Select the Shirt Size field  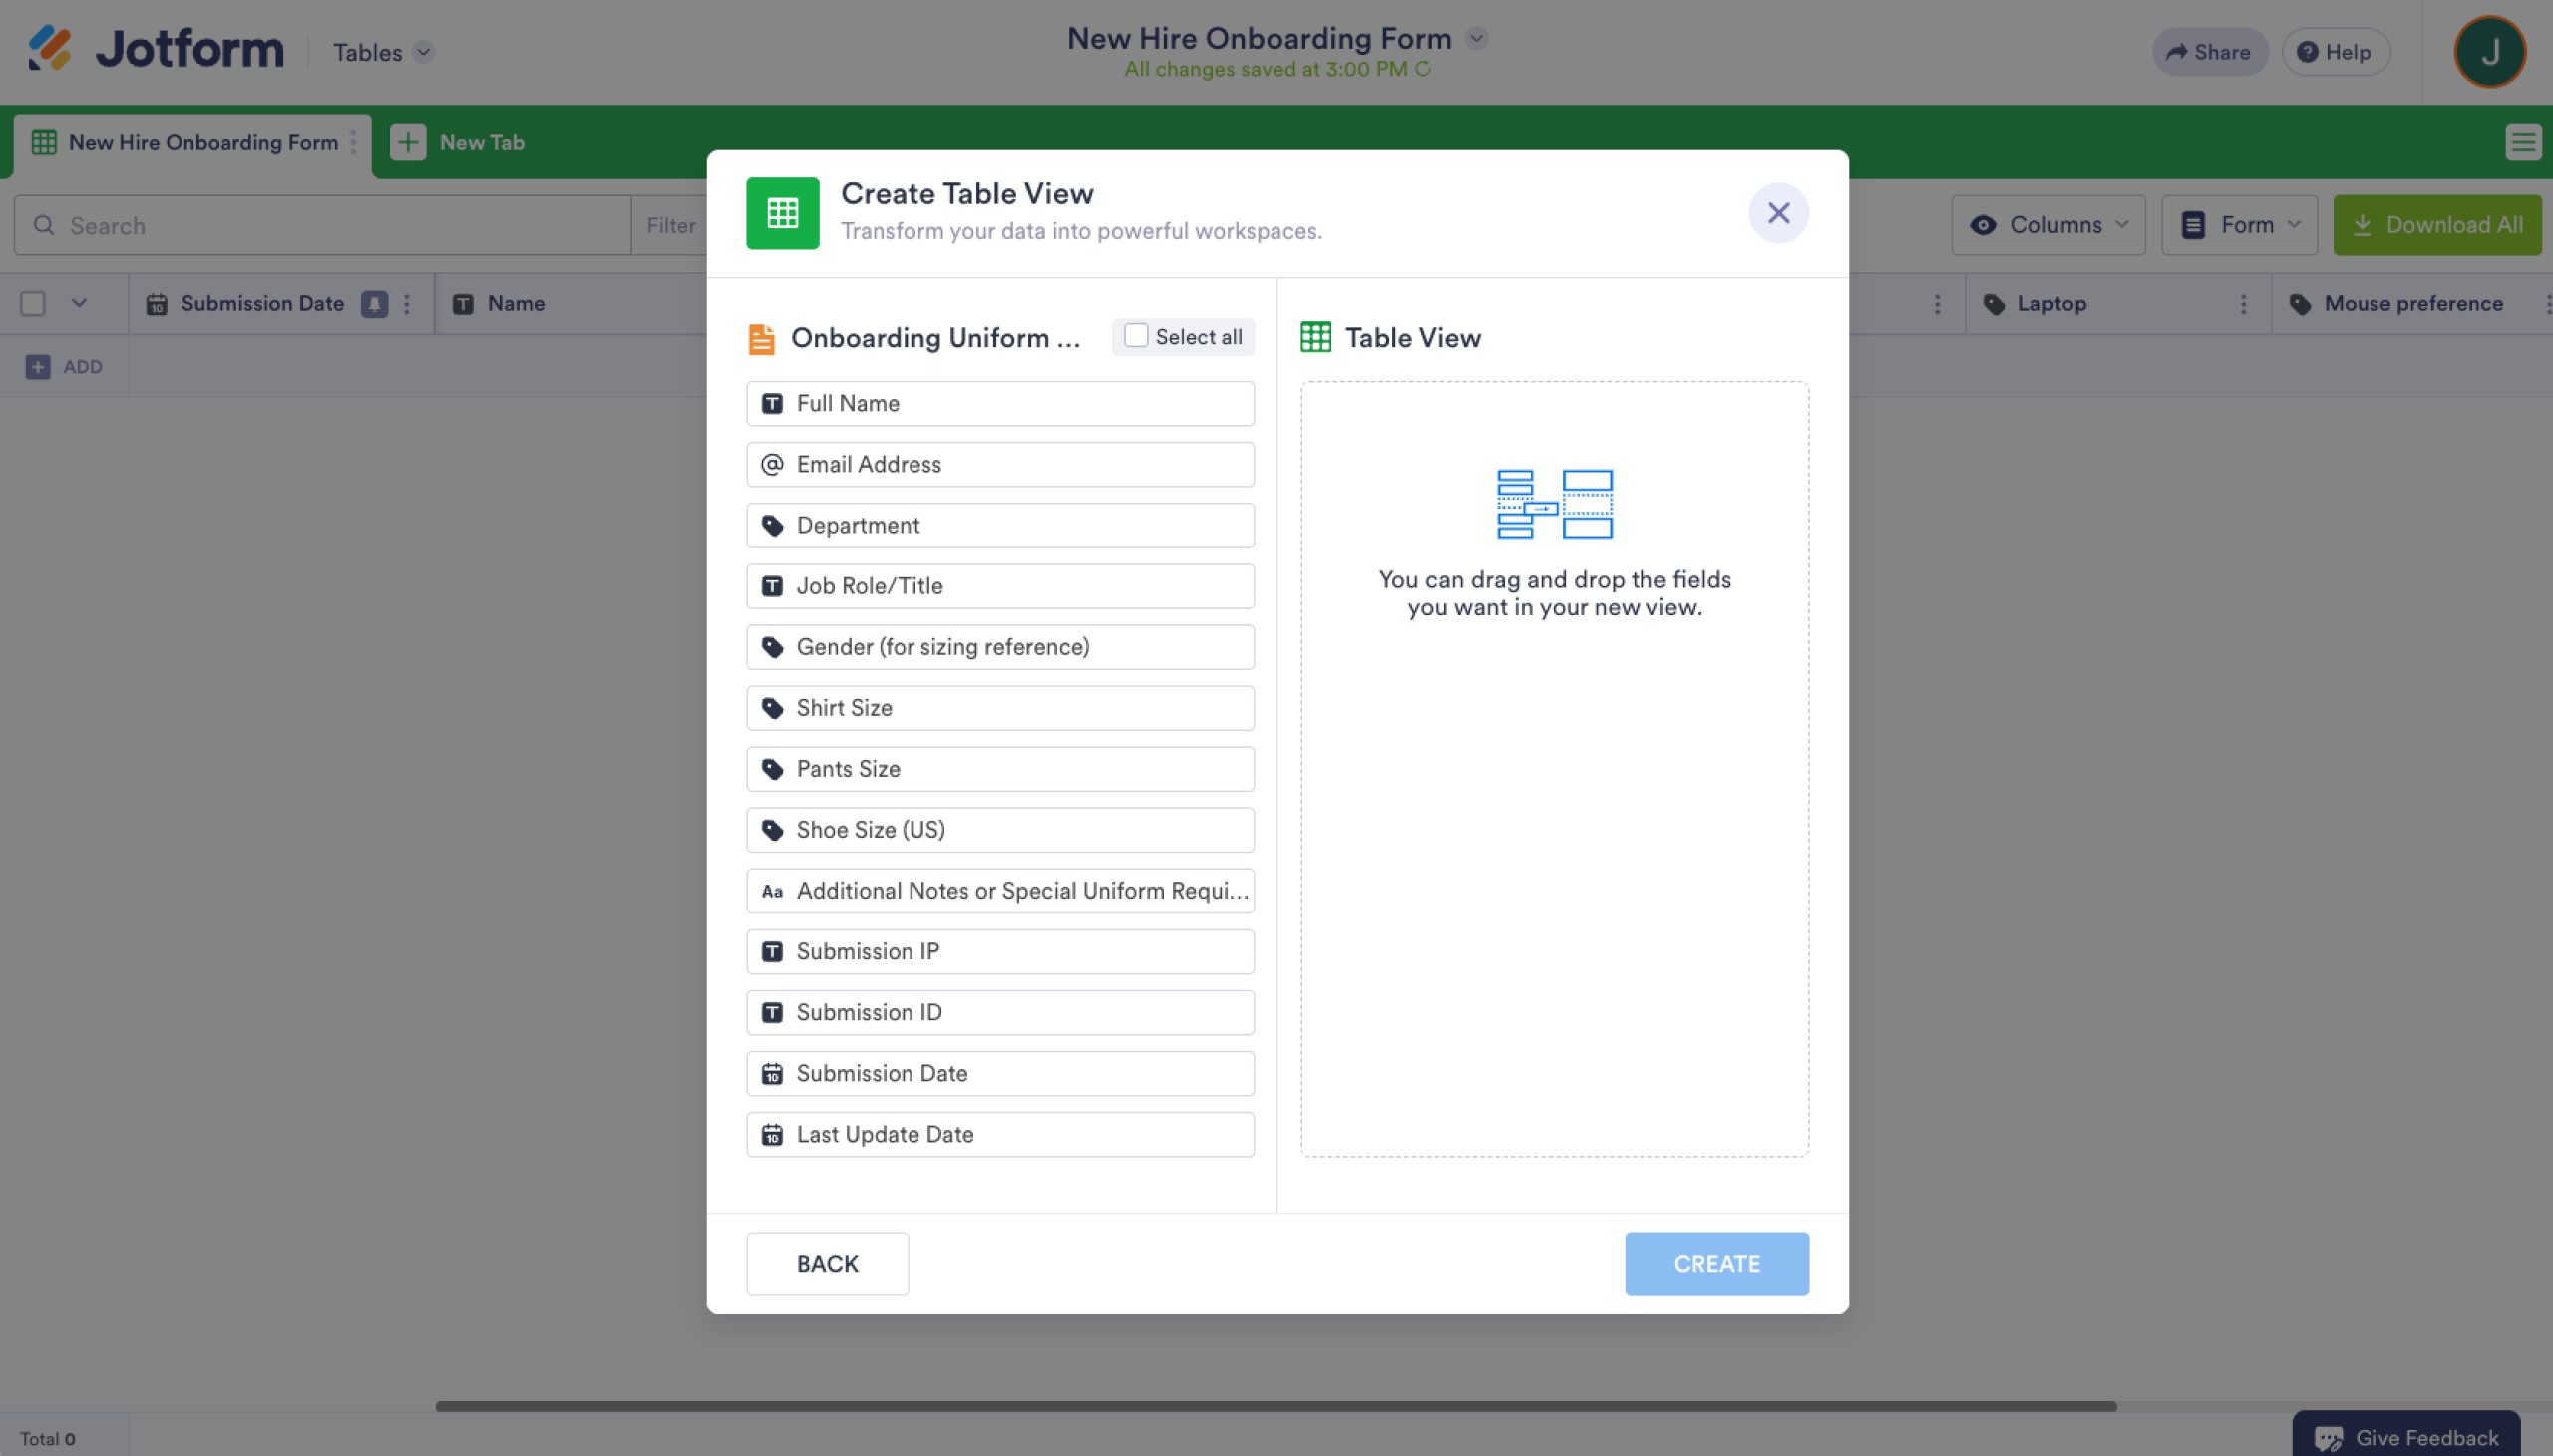click(999, 707)
